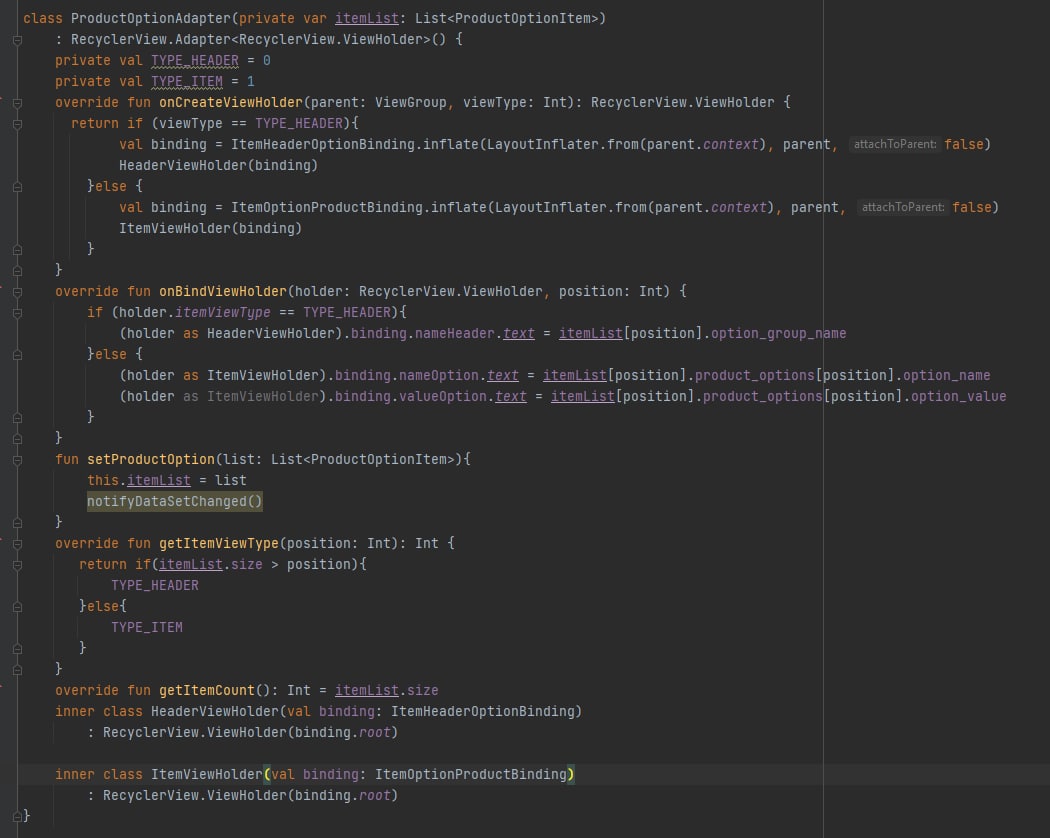Click ItemViewHolder in its inner class declaration
This screenshot has width=1050, height=838.
coord(207,774)
